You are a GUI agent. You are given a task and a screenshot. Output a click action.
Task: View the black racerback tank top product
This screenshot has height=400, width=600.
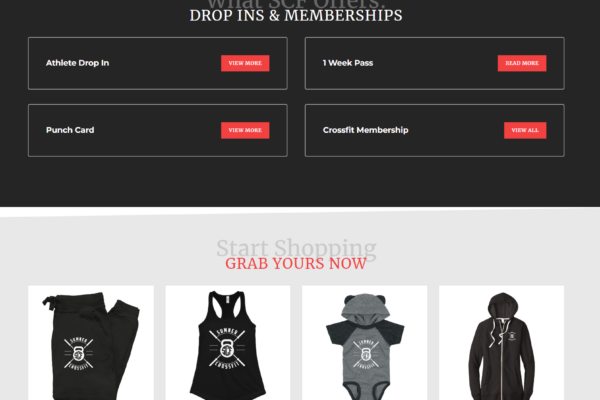[x=228, y=343]
